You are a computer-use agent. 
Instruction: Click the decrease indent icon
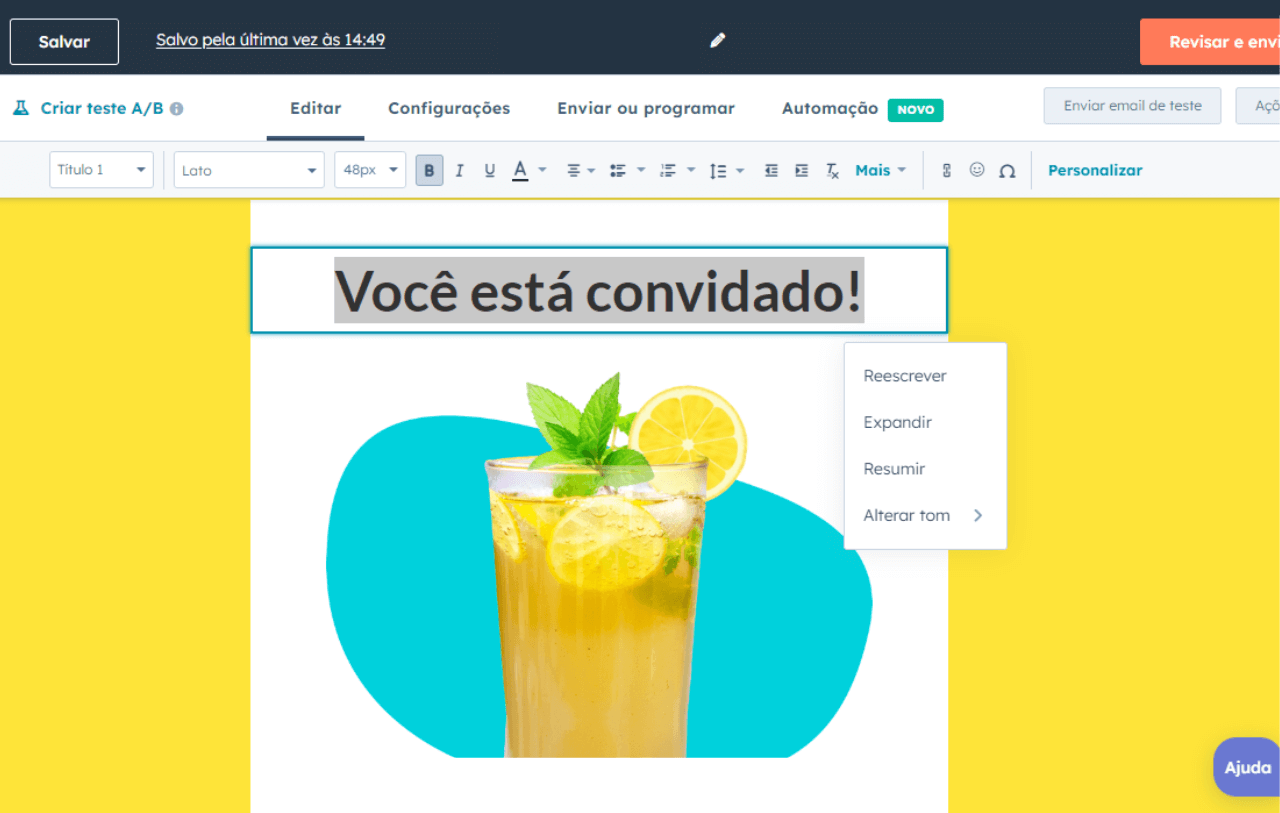pos(771,170)
